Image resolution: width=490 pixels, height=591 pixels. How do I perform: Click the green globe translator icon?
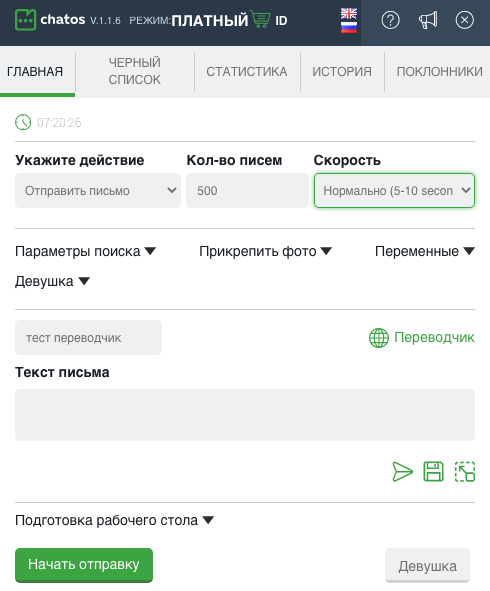379,338
